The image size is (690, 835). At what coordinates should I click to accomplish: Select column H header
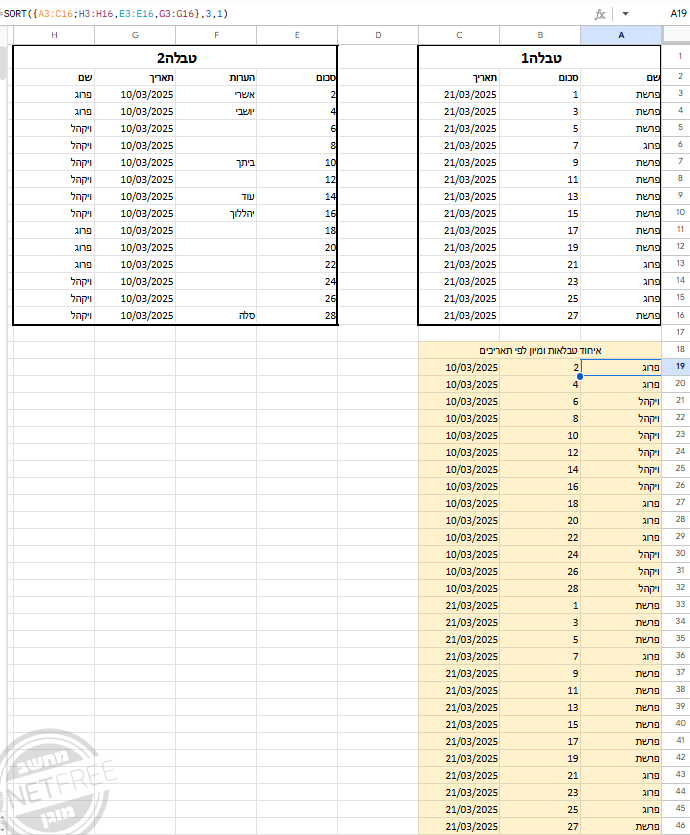[54, 35]
